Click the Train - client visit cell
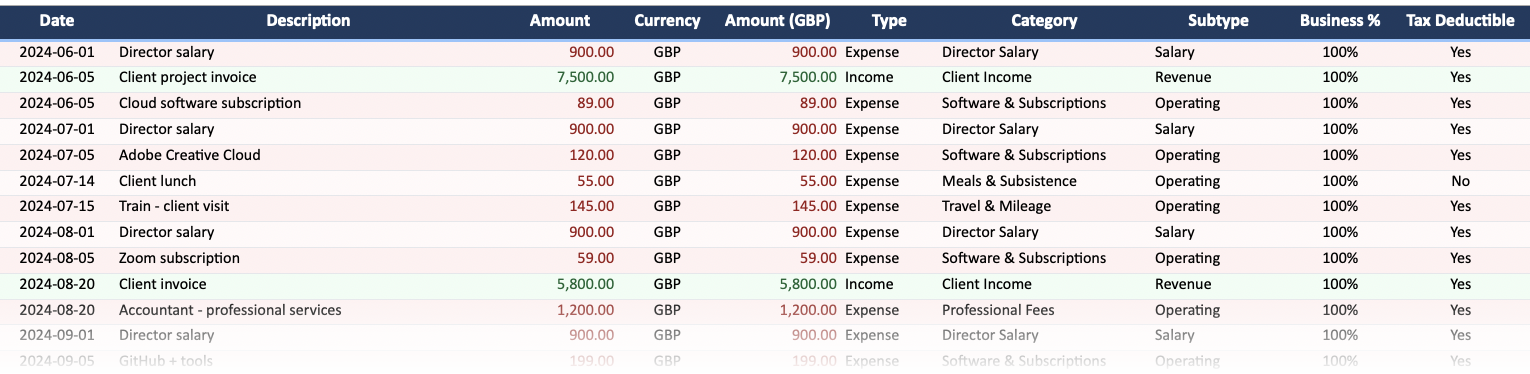Viewport: 1530px width, 374px height. pos(174,206)
